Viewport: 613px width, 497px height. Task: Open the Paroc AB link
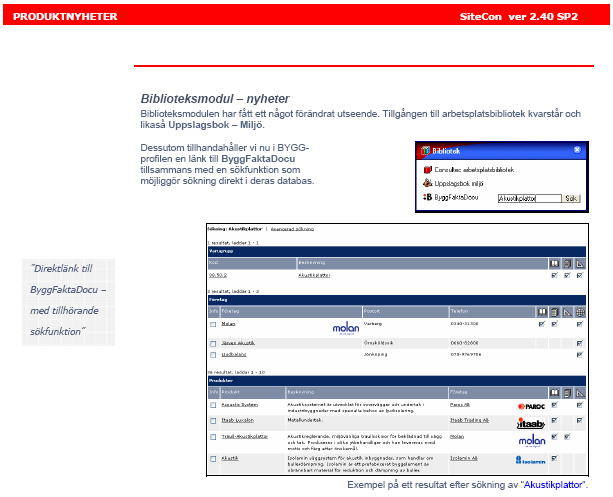460,405
